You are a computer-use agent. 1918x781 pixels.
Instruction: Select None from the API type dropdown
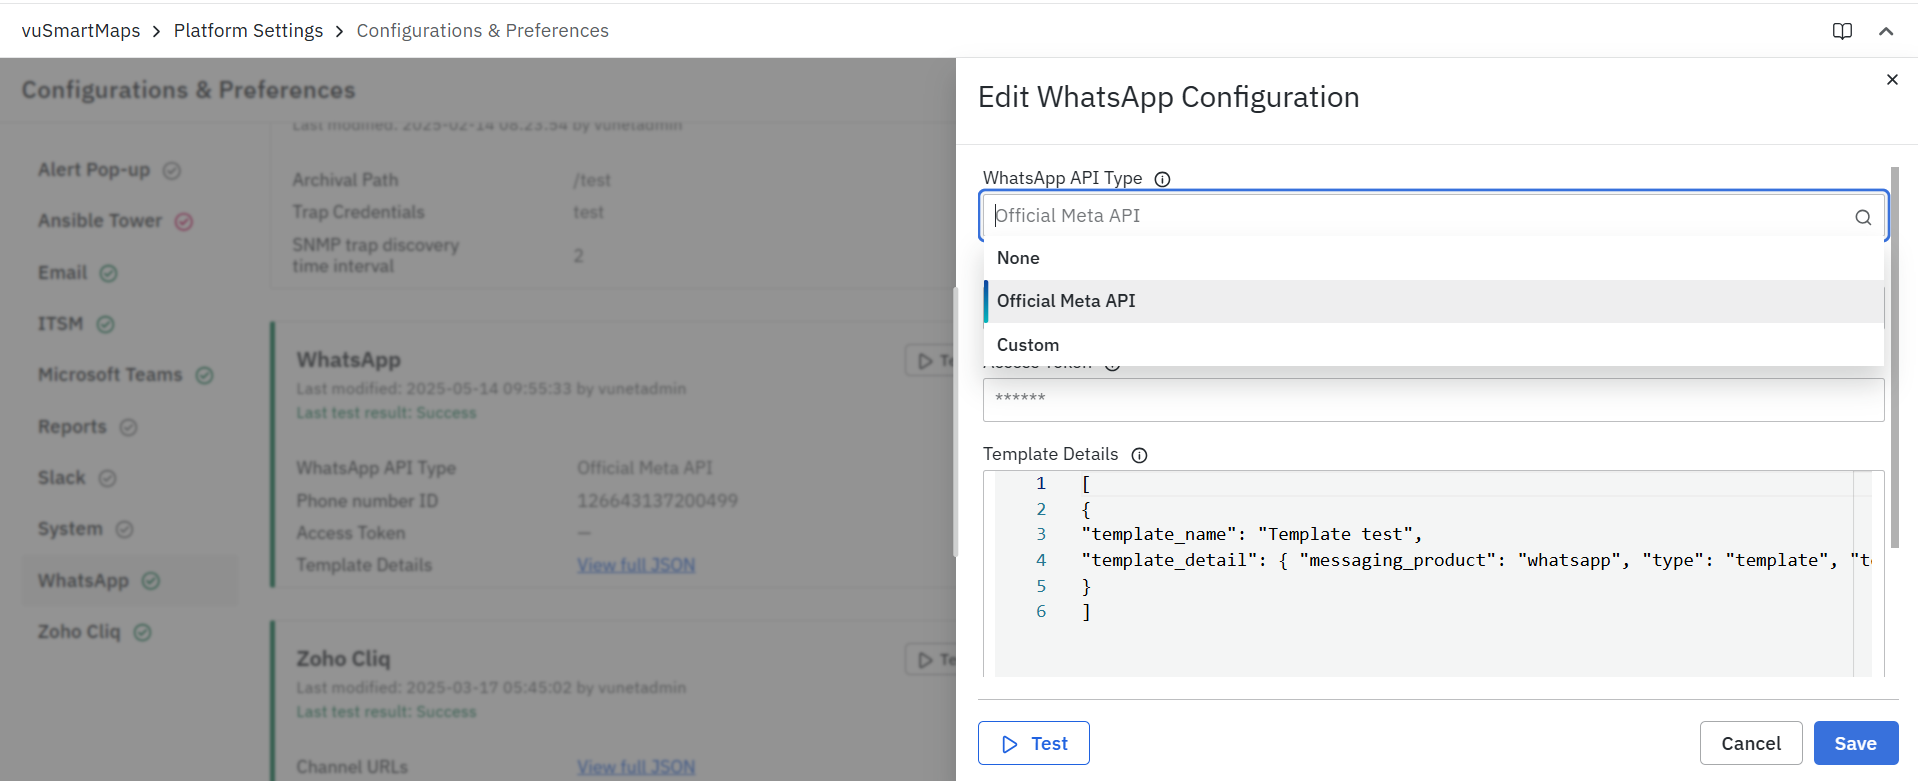pyautogui.click(x=1018, y=258)
